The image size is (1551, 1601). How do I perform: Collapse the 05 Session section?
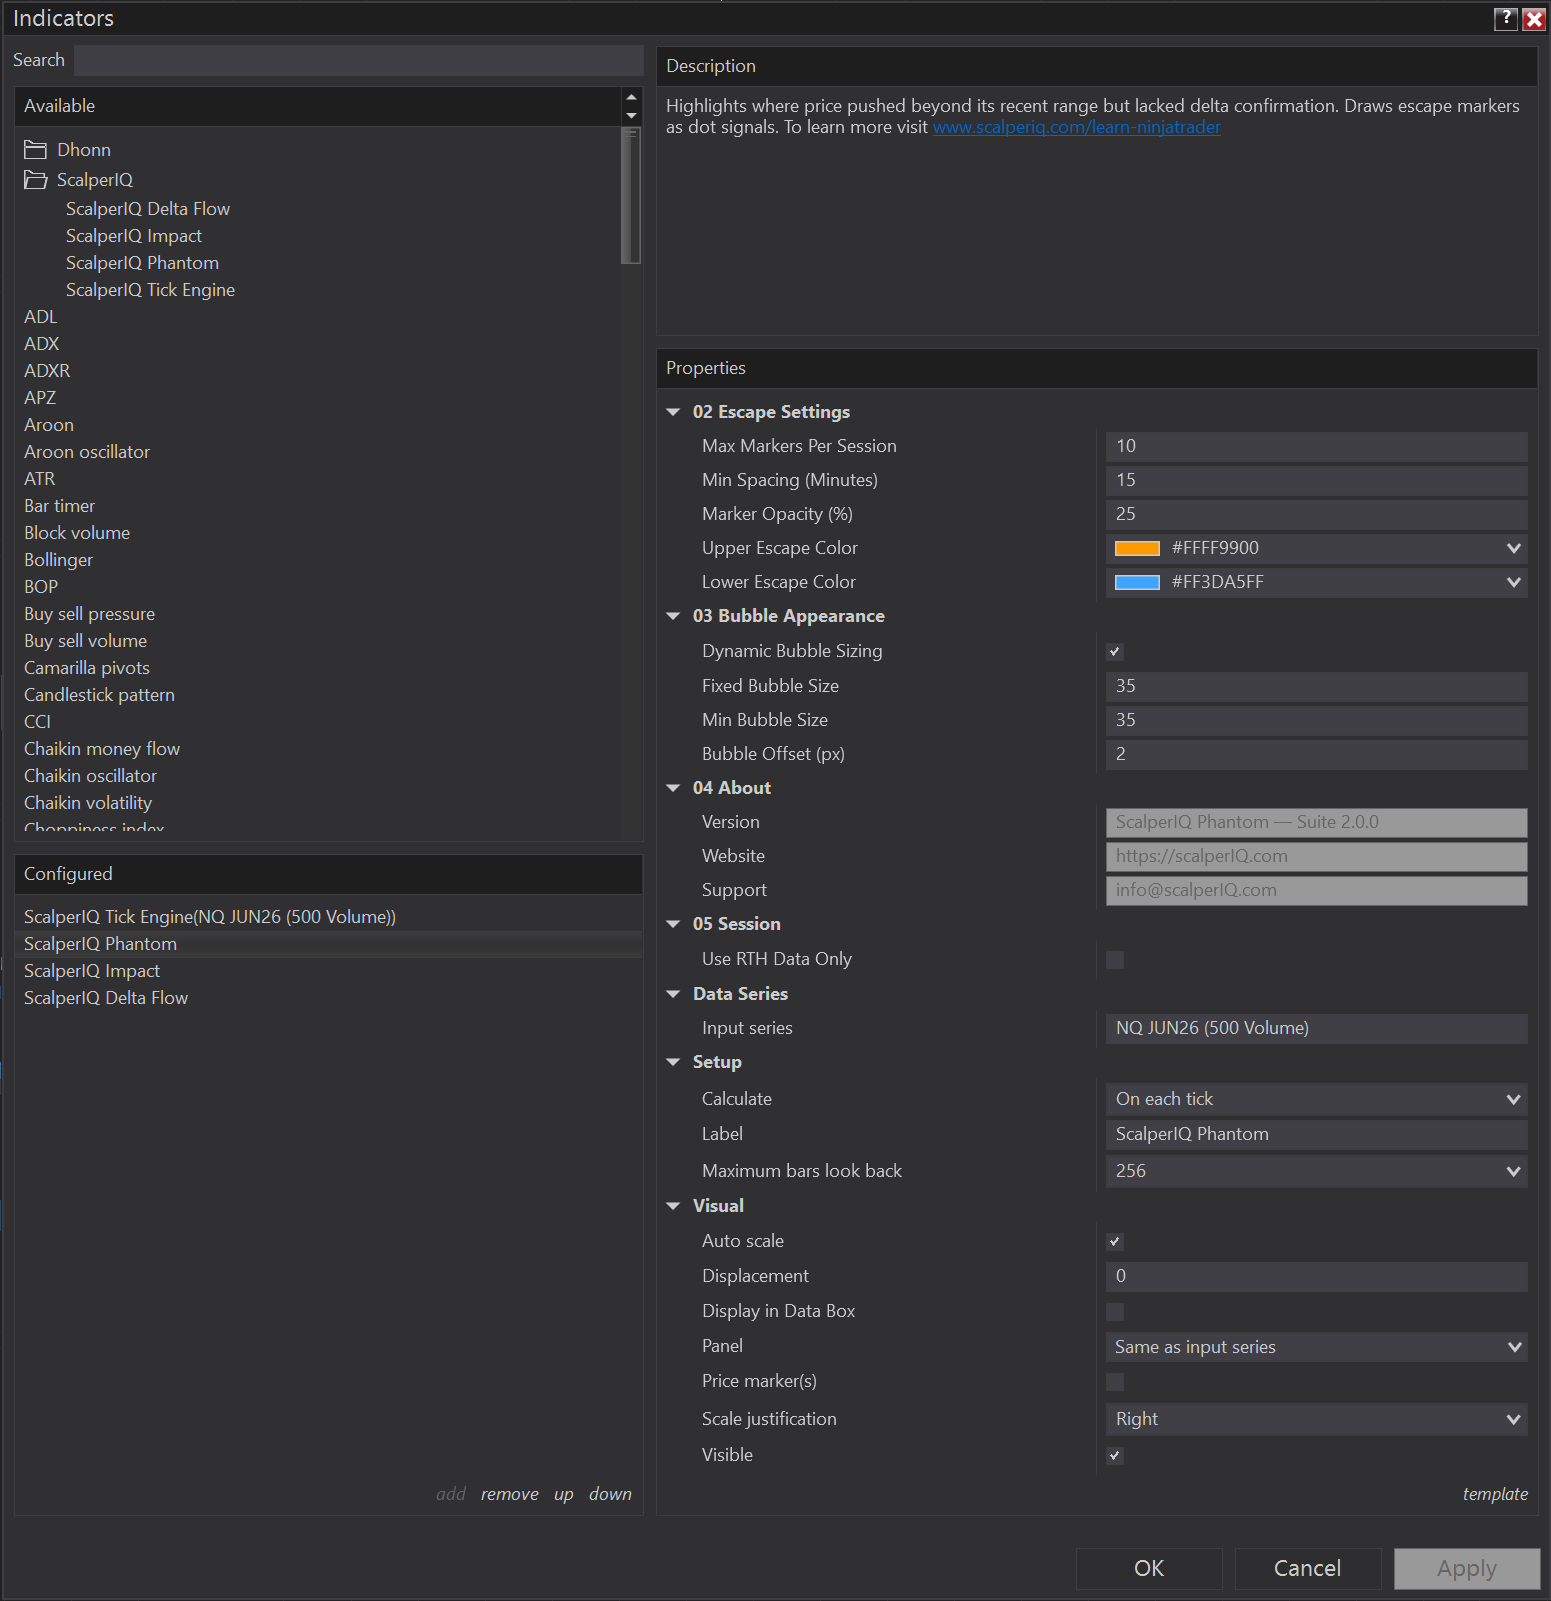pos(673,924)
